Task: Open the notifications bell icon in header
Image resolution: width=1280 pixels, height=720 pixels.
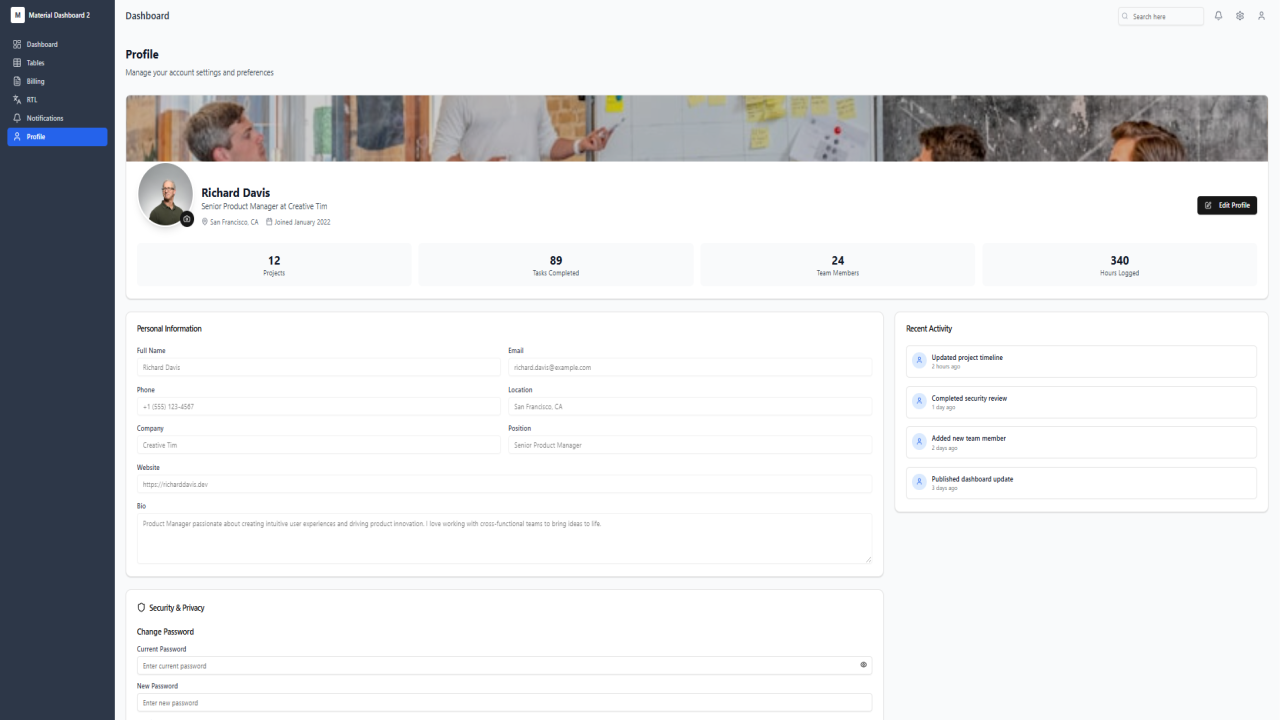Action: pos(1218,16)
